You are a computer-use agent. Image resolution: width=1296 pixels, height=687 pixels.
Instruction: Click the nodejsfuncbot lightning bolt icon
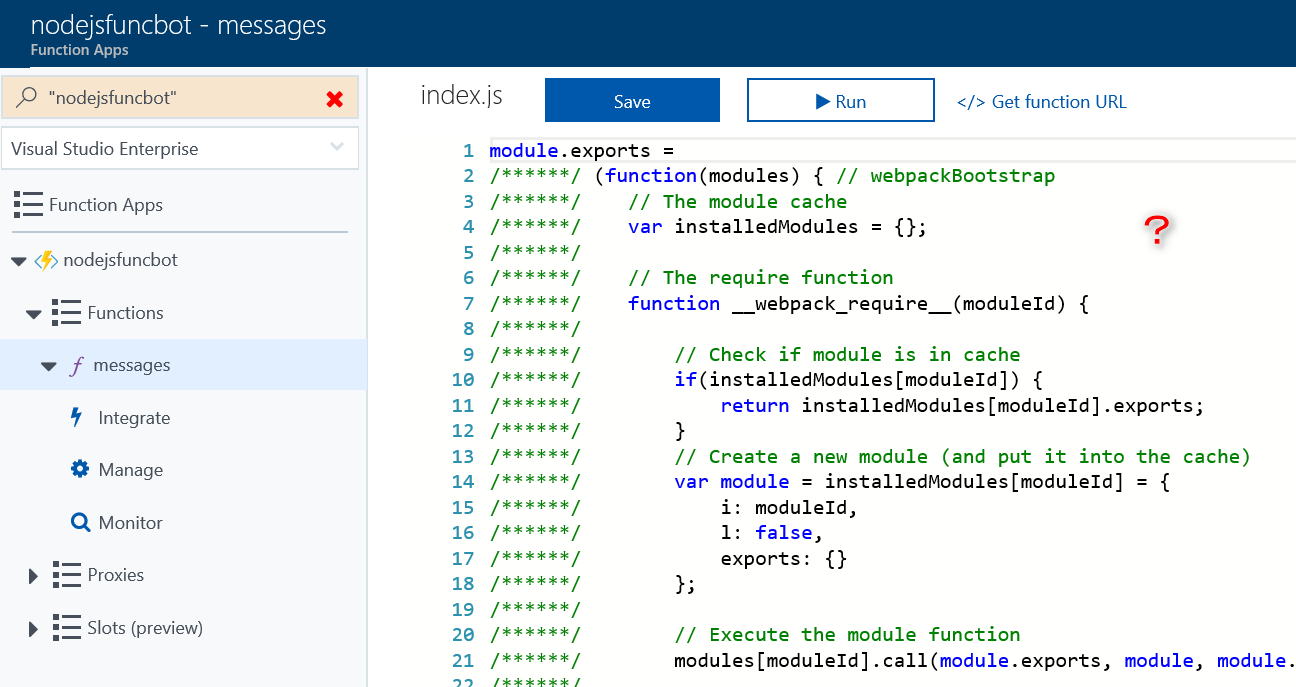pyautogui.click(x=46, y=260)
